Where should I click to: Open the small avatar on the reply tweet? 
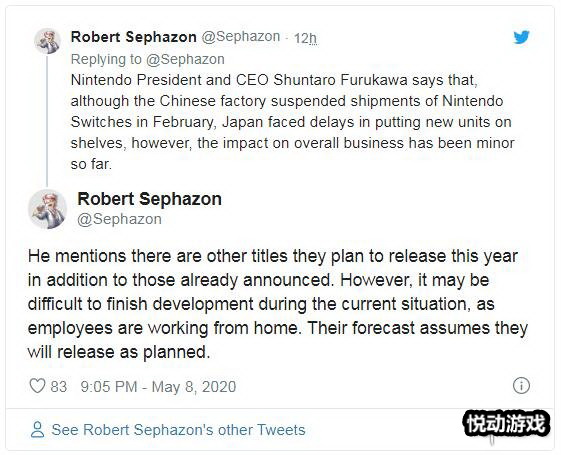pos(47,41)
